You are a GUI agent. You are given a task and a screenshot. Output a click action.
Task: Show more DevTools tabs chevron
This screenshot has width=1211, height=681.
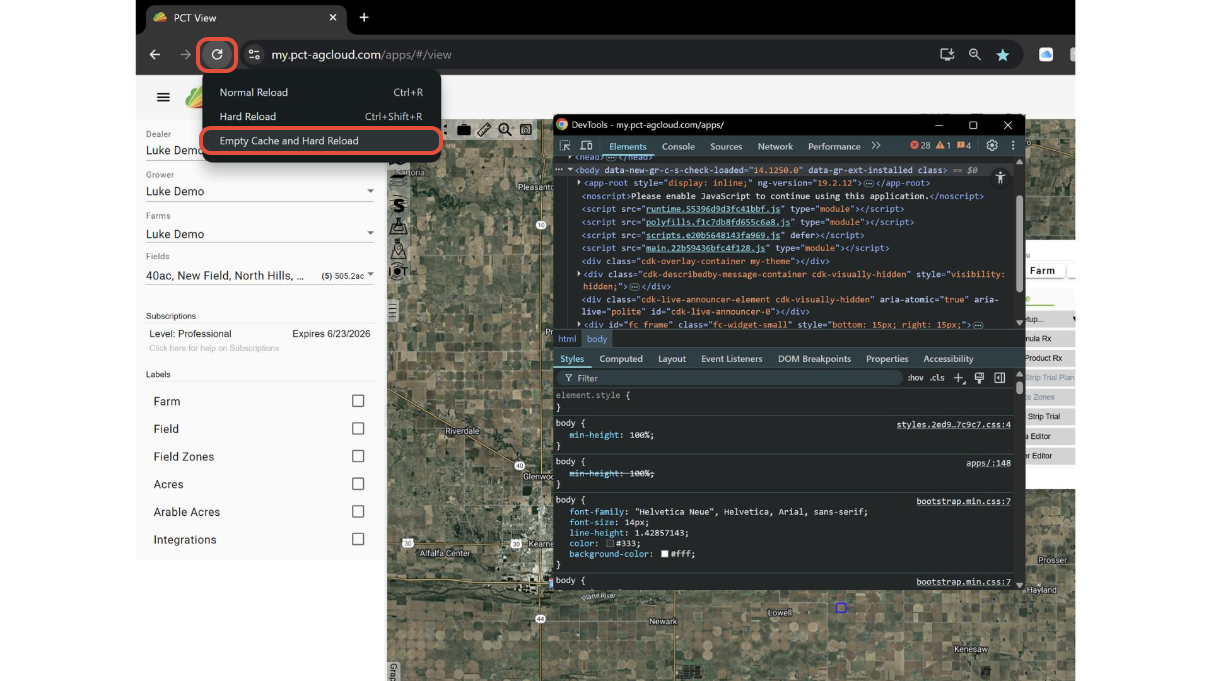pos(876,146)
